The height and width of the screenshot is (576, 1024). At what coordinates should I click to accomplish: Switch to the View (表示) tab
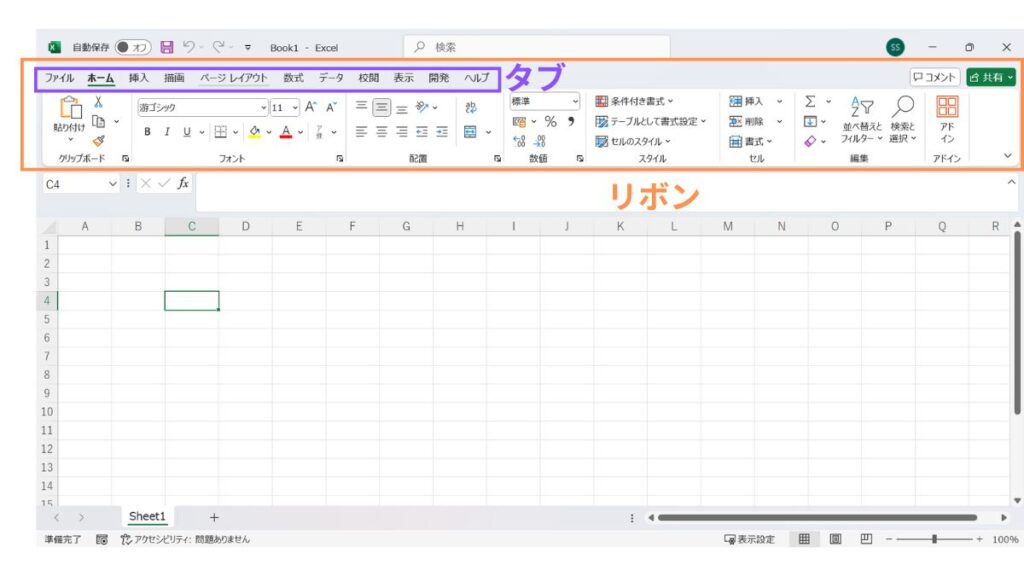(404, 78)
